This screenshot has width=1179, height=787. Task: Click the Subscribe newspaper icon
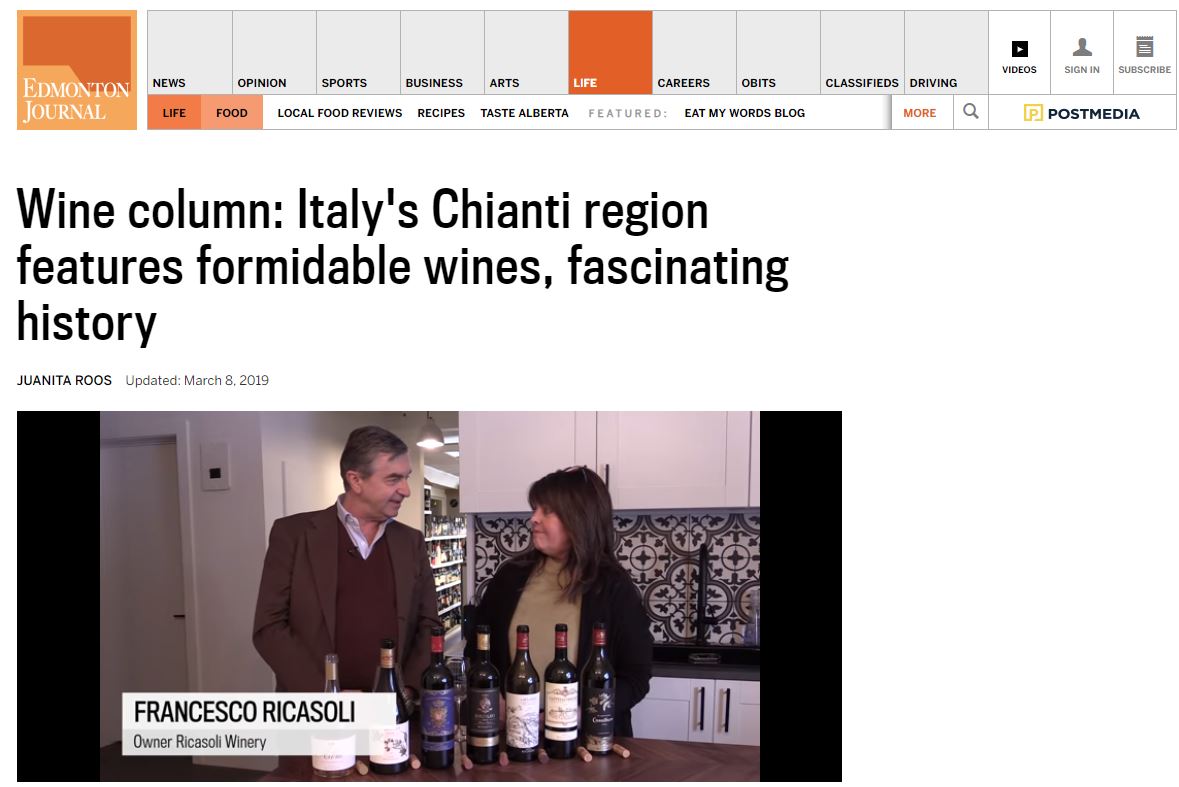[1144, 47]
